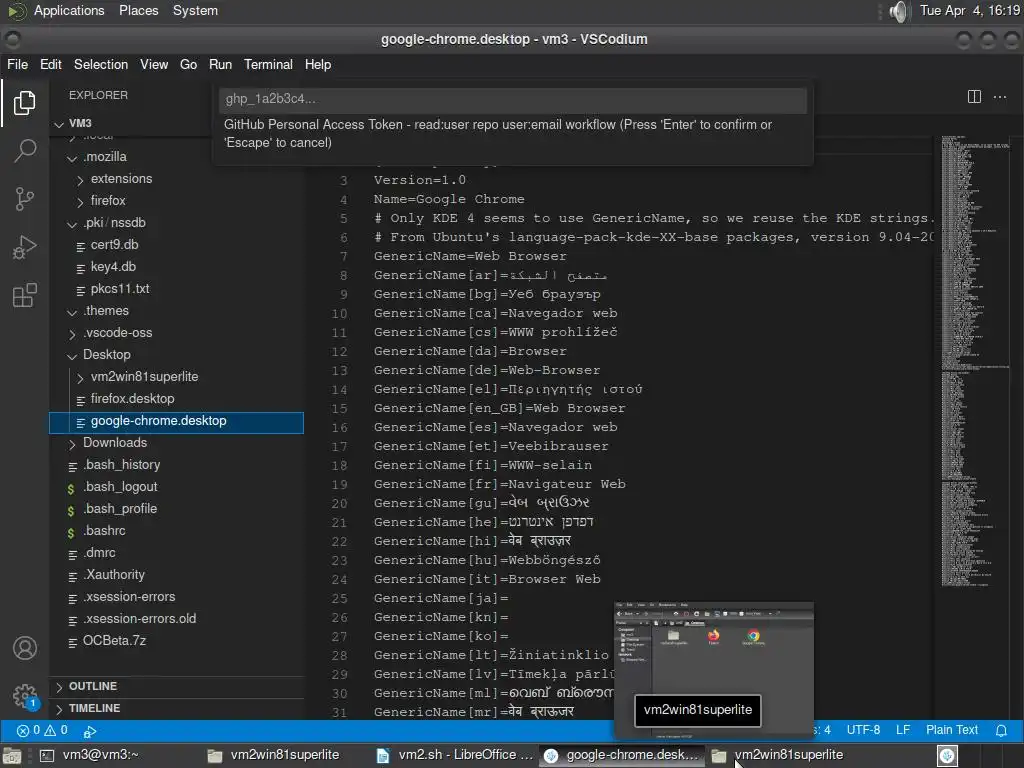Viewport: 1024px width, 768px height.
Task: Select google-chrome.desktop file in explorer
Action: pos(176,423)
